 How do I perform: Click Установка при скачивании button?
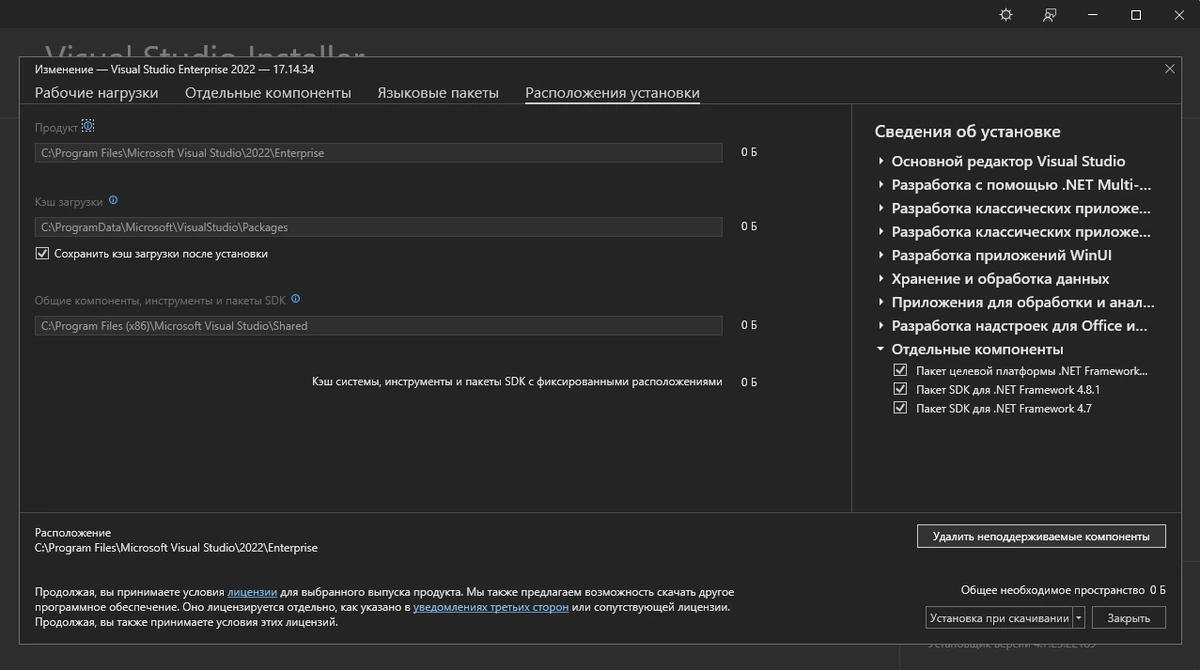999,618
